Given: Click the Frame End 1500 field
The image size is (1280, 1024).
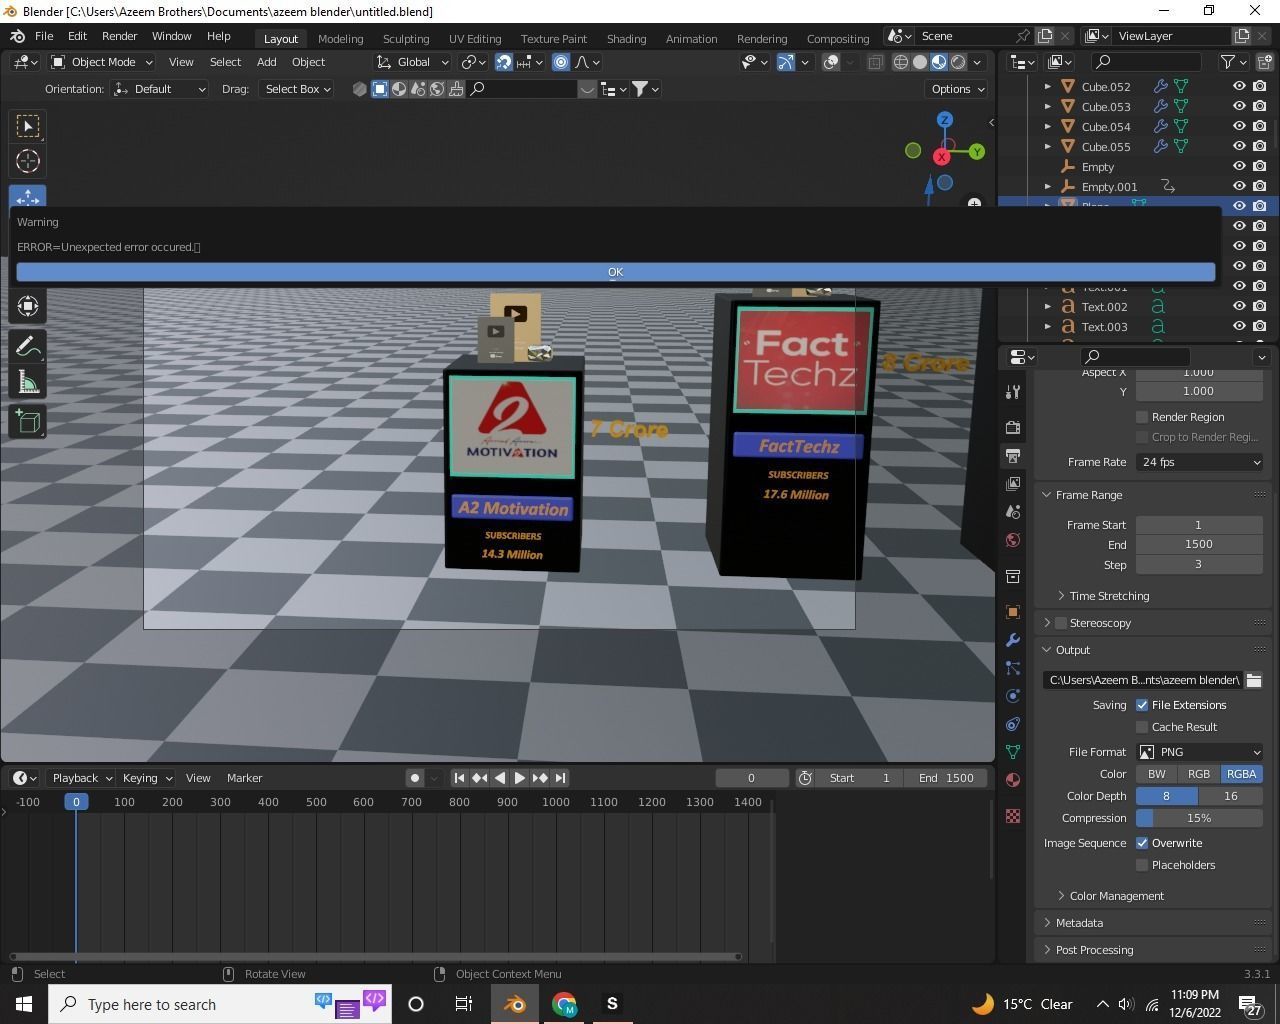Looking at the screenshot, I should tap(1199, 545).
